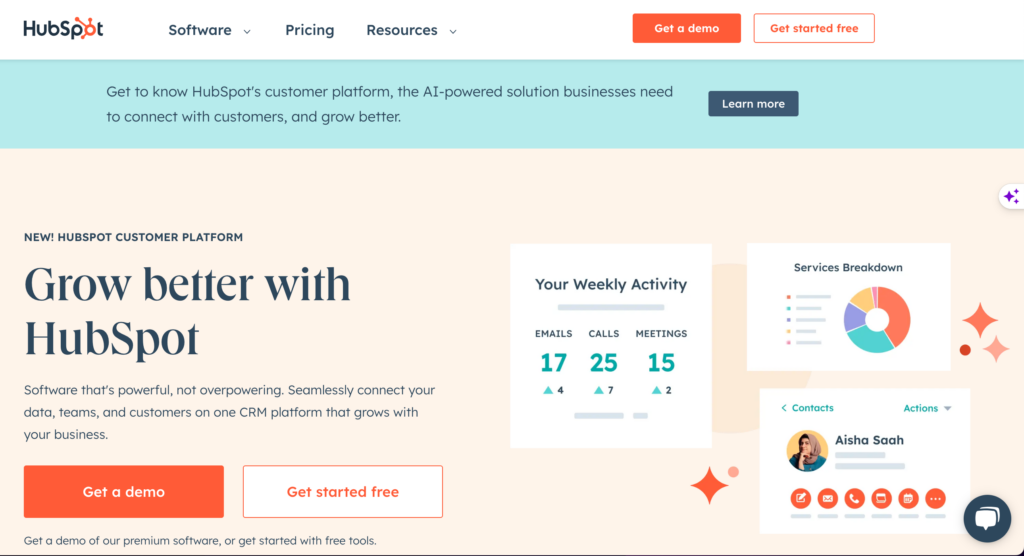Expand the Resources menu chevron
The height and width of the screenshot is (556, 1024).
pos(453,31)
